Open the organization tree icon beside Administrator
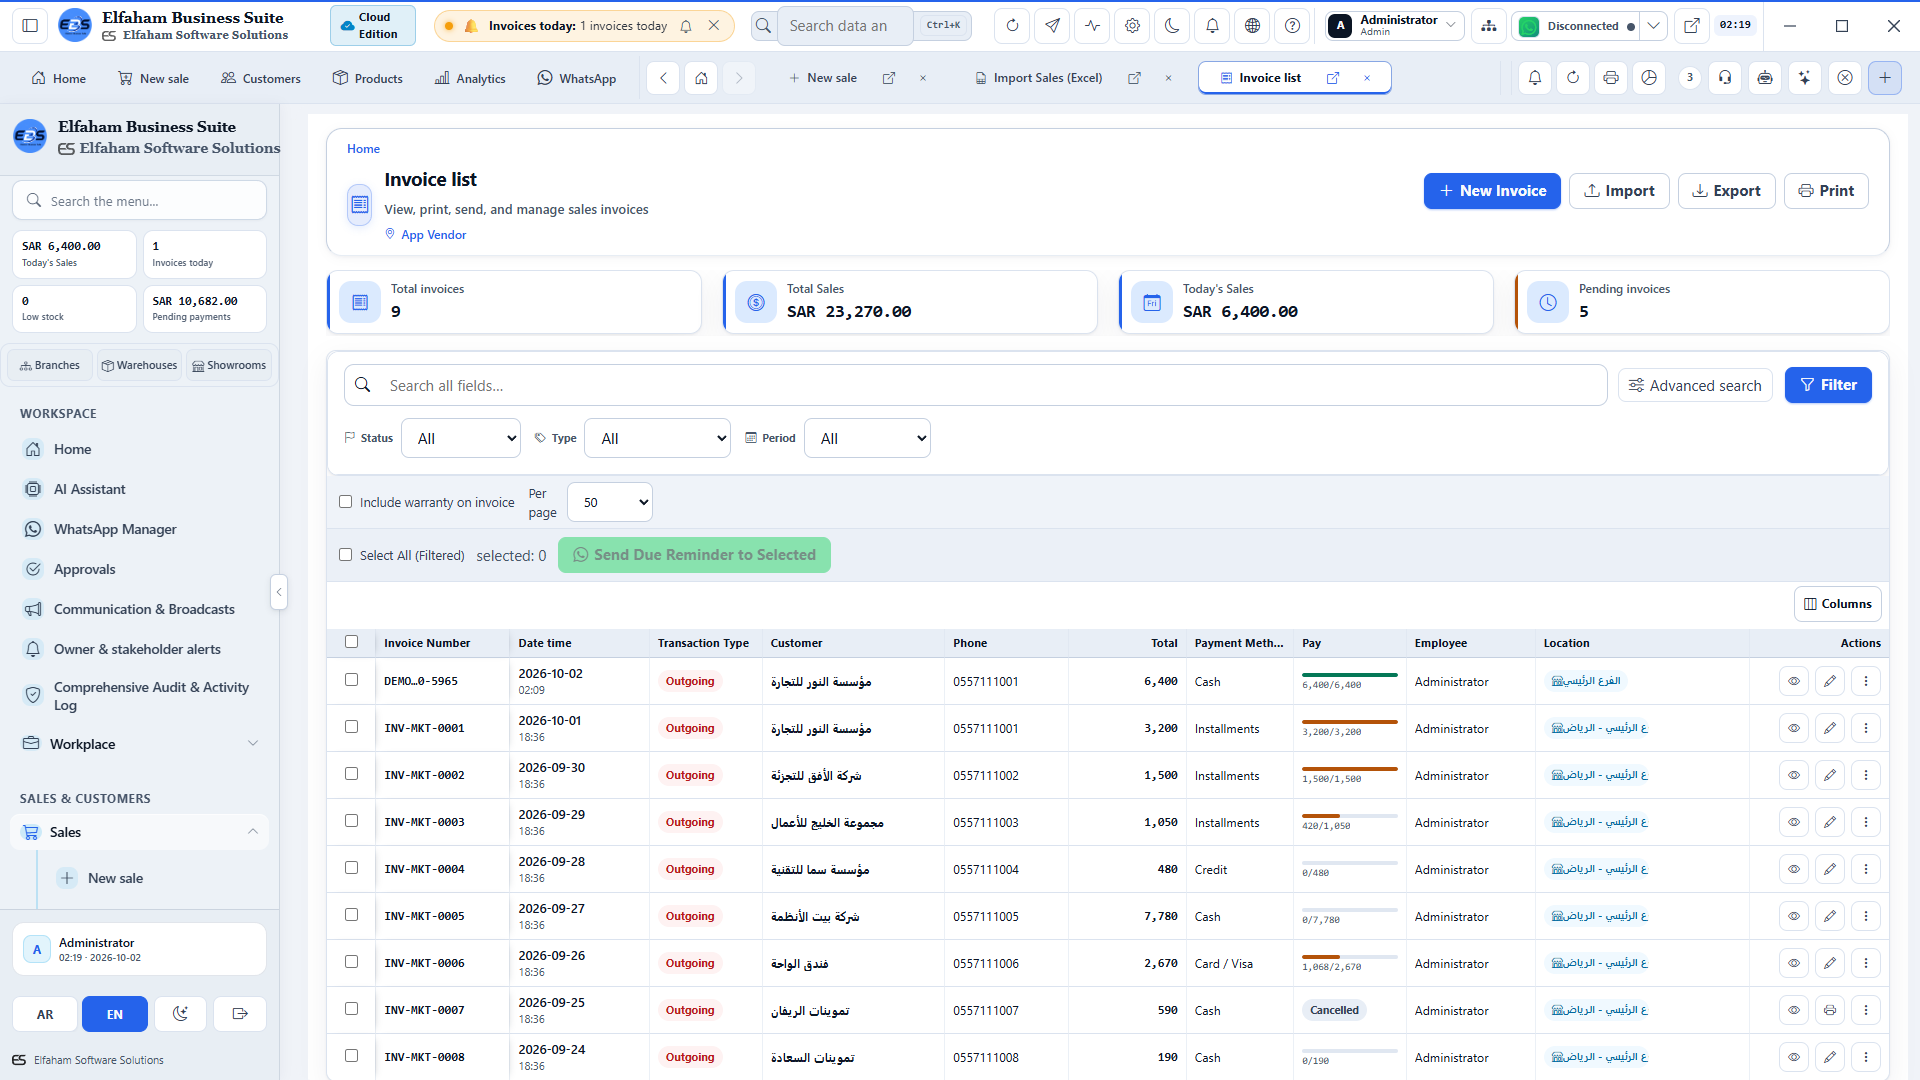This screenshot has height=1080, width=1920. click(x=1489, y=26)
